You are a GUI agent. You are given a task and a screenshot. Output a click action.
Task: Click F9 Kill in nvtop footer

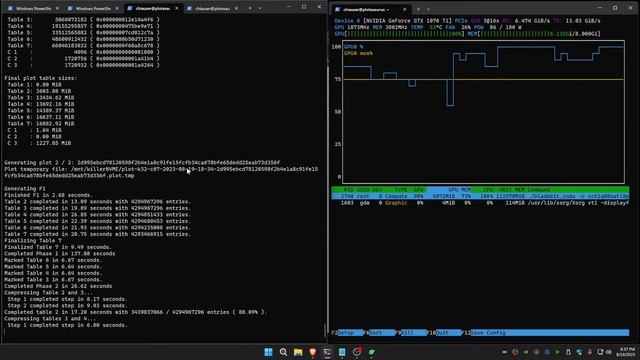click(x=411, y=333)
